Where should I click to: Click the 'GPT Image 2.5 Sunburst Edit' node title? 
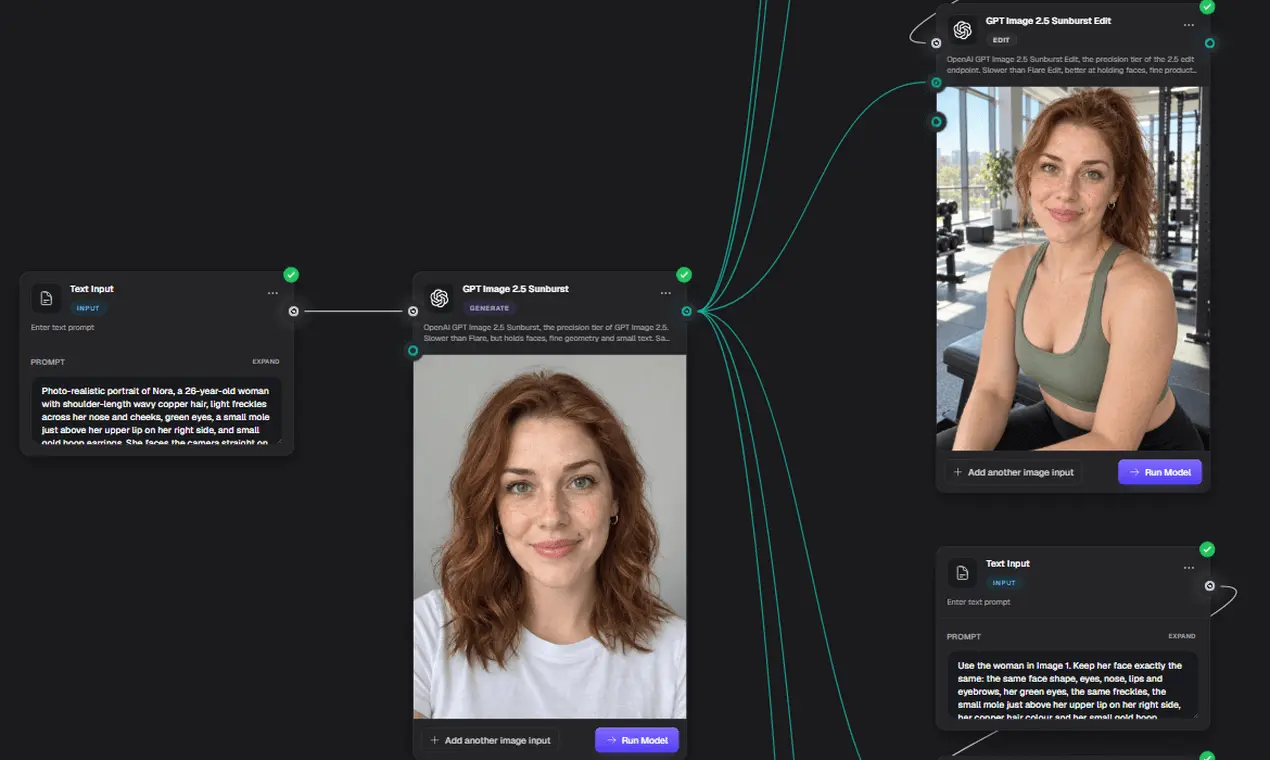pos(1048,21)
